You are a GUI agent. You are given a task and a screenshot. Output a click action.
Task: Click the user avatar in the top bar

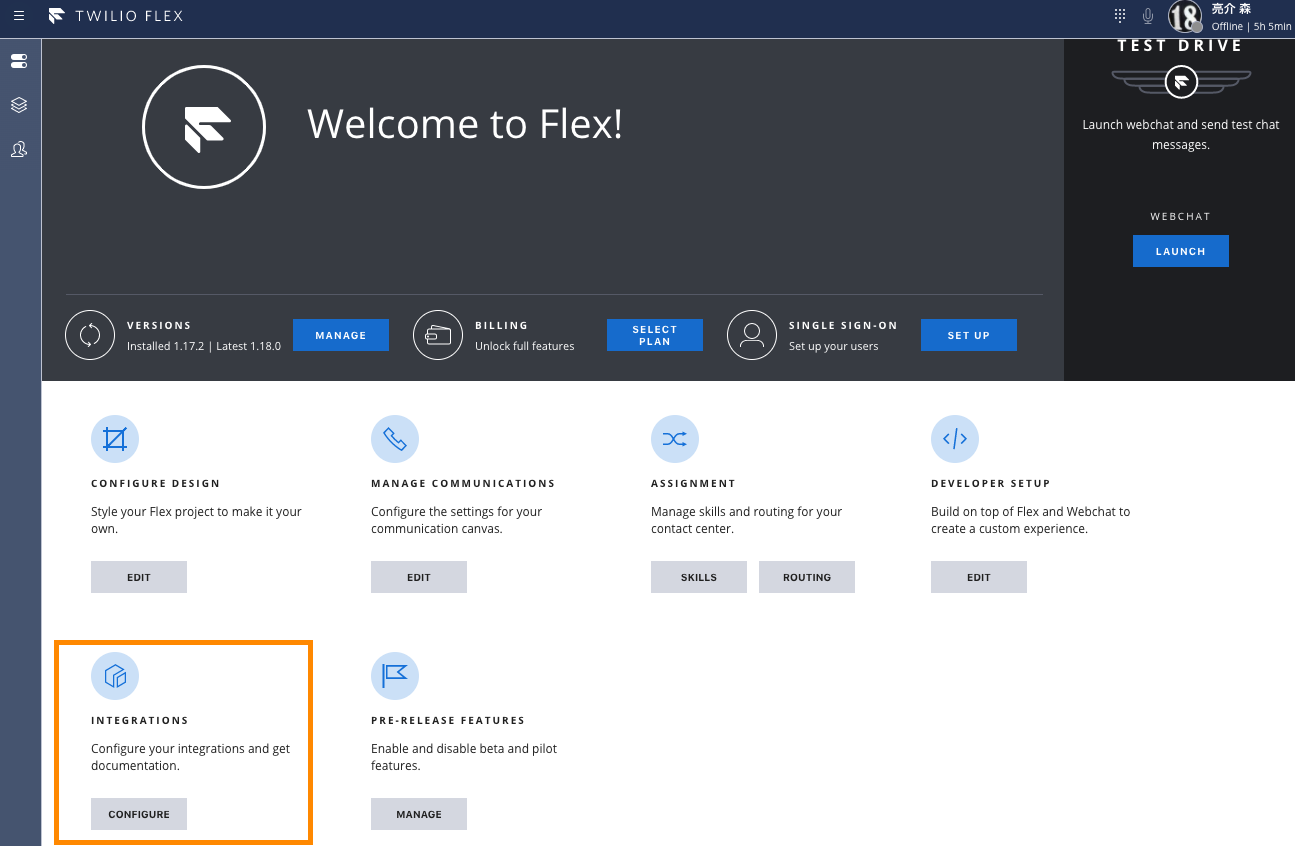point(1185,15)
